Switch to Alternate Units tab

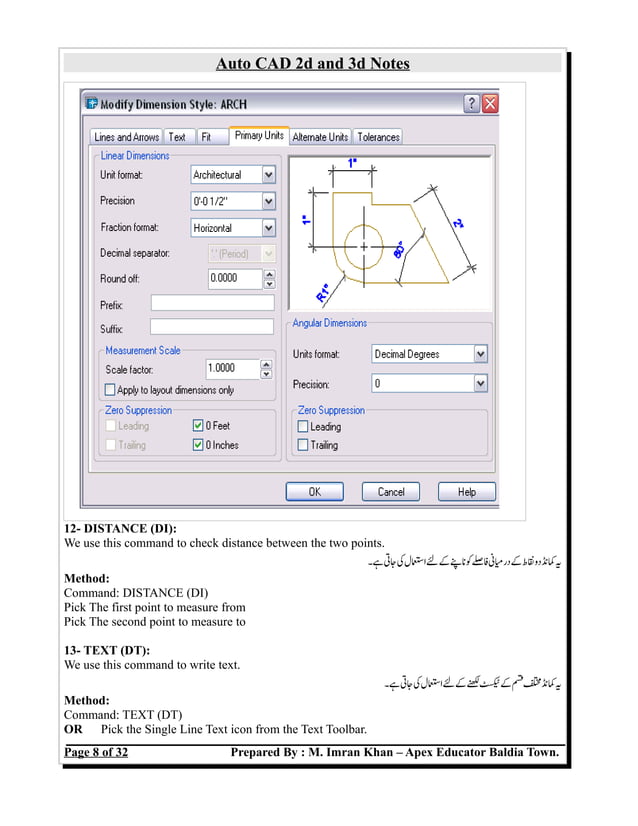[320, 137]
